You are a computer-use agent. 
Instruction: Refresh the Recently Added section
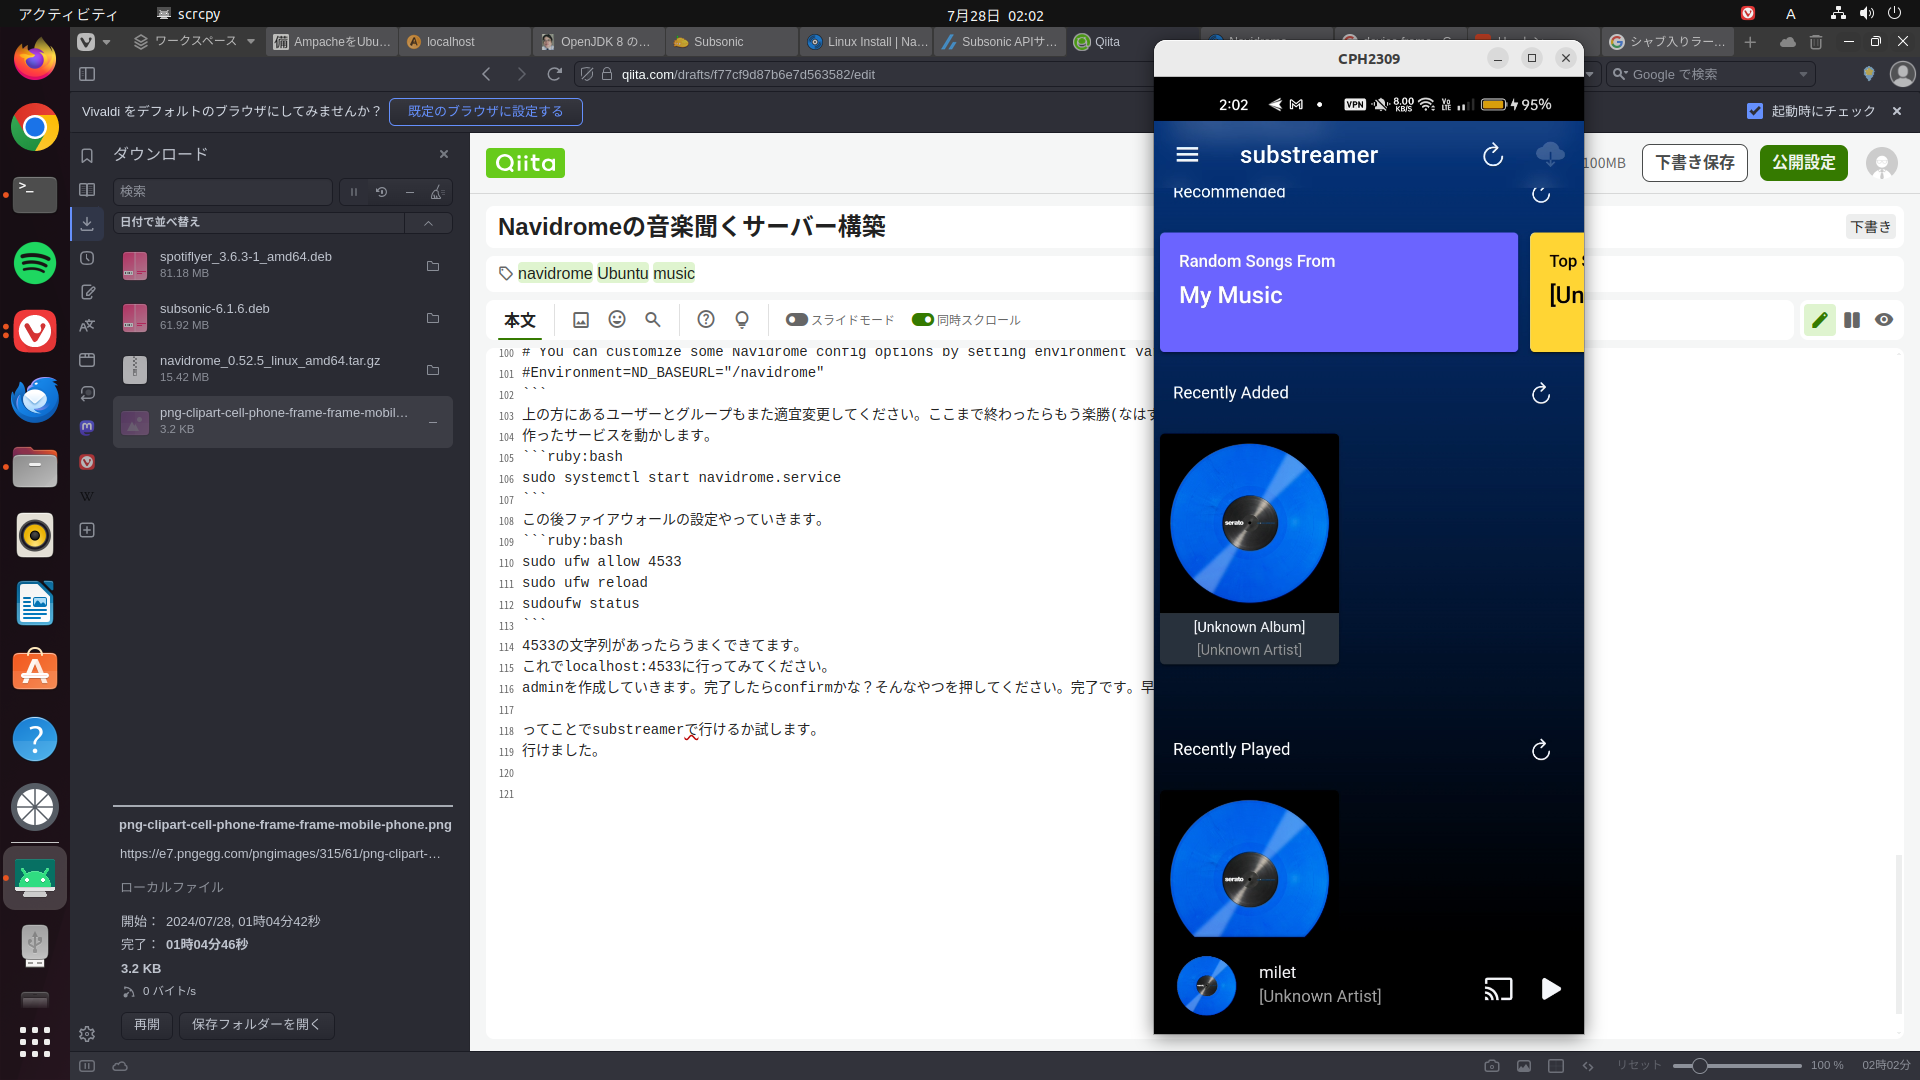[1540, 394]
